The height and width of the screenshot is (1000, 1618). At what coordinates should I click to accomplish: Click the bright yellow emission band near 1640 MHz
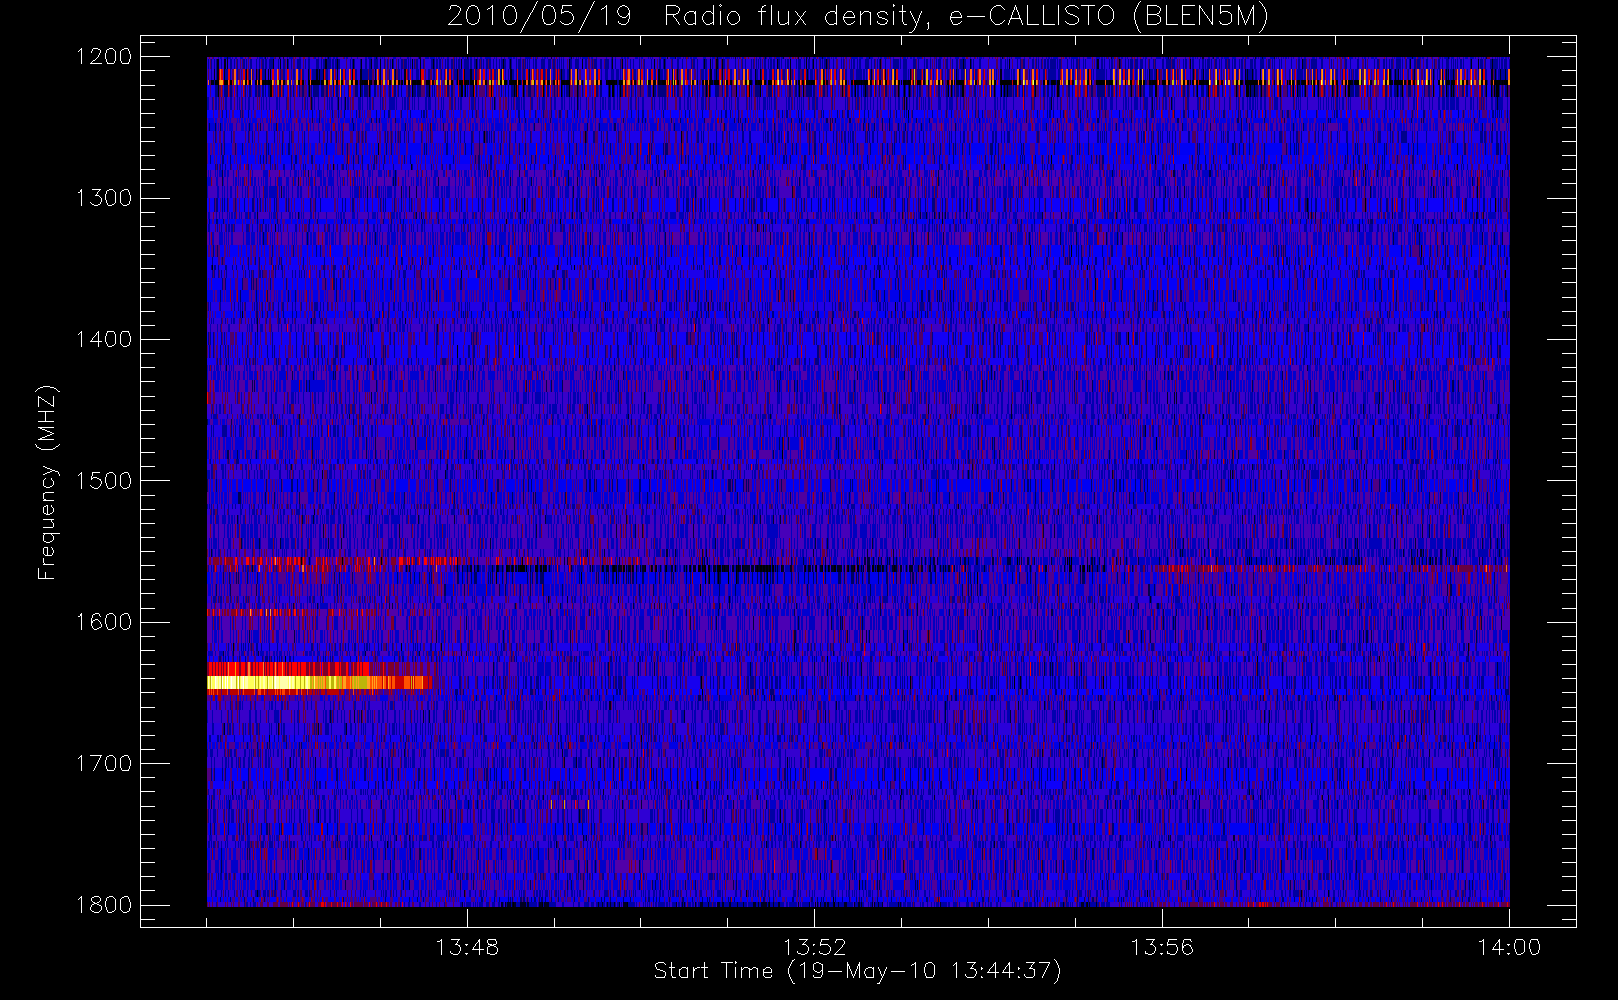click(x=318, y=683)
